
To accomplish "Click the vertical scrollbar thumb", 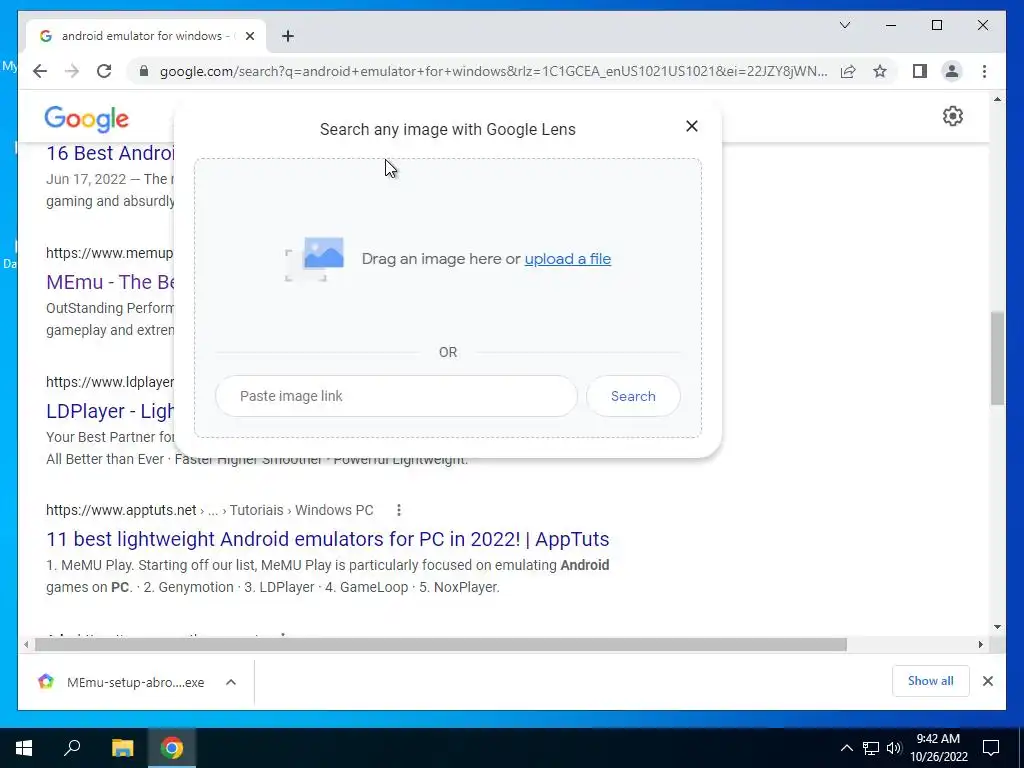I will pos(997,358).
